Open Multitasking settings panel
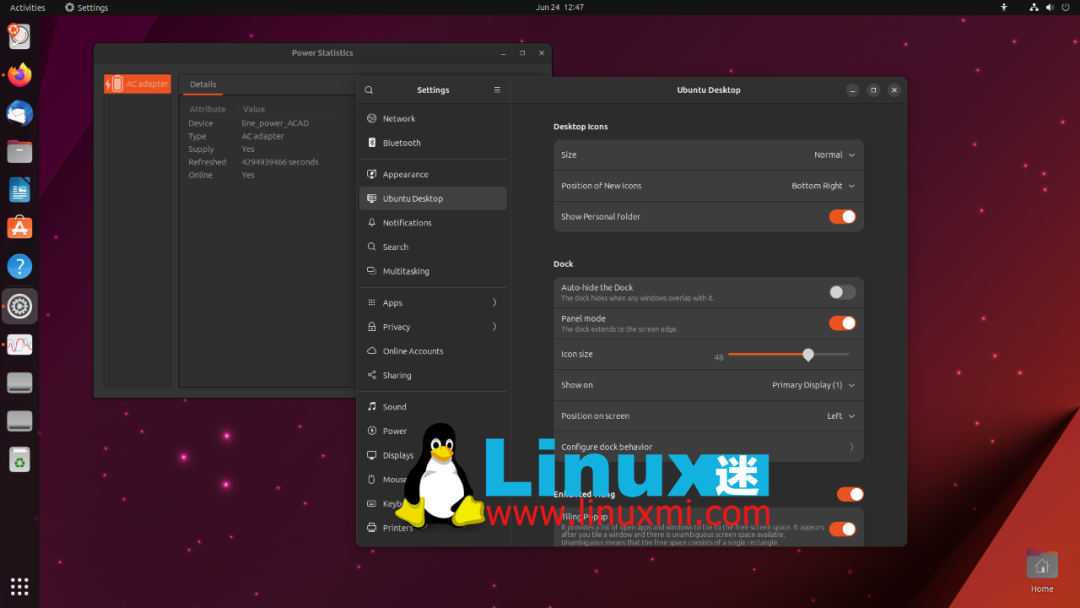The height and width of the screenshot is (608, 1080). click(x=433, y=271)
